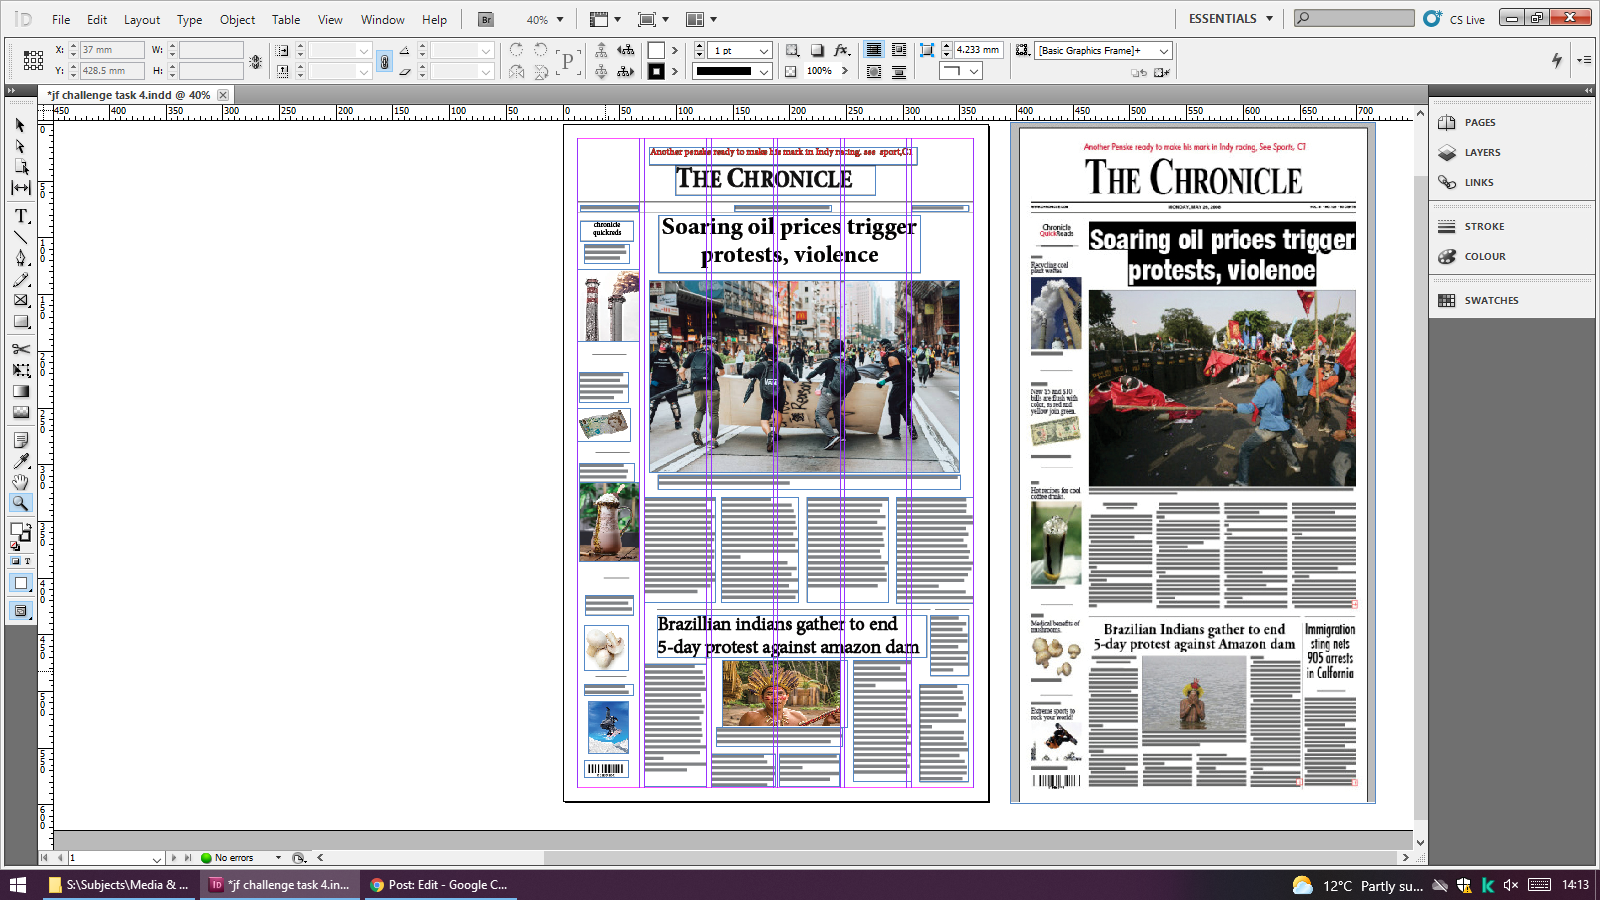Toggle constrain width and height proportions
1600x900 pixels.
coord(256,61)
